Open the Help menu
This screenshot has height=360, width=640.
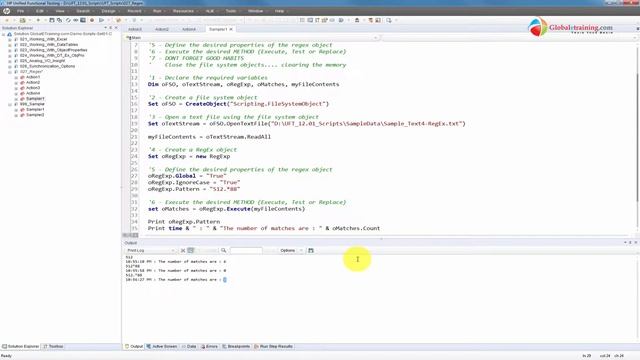tap(279, 11)
